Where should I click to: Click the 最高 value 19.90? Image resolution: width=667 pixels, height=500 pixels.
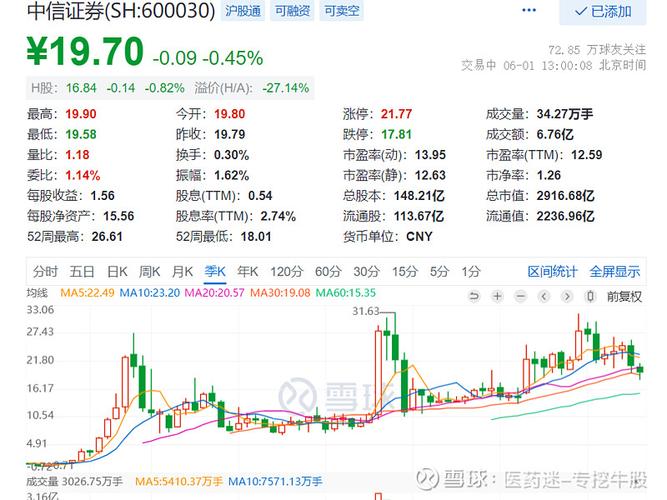pyautogui.click(x=81, y=114)
